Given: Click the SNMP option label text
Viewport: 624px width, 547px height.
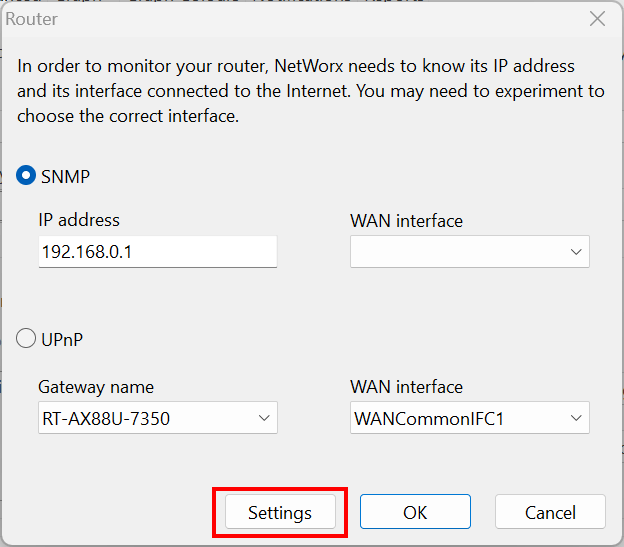Looking at the screenshot, I should [x=65, y=176].
